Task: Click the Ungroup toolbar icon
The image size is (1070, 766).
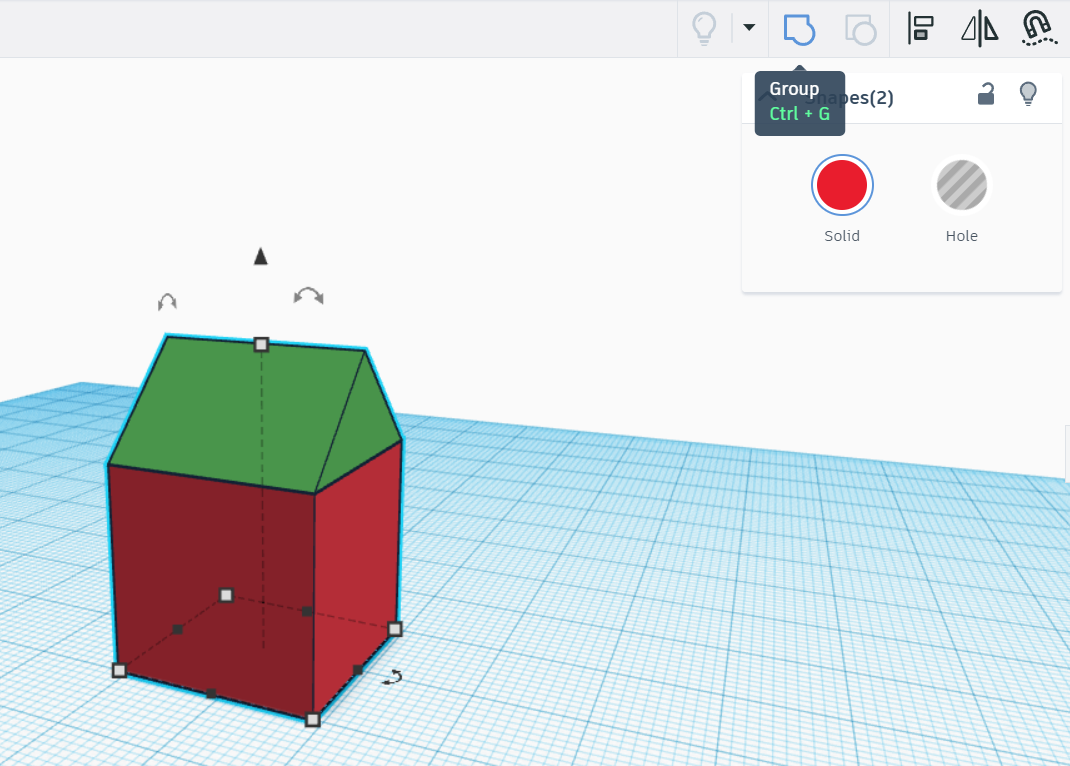Action: [860, 29]
